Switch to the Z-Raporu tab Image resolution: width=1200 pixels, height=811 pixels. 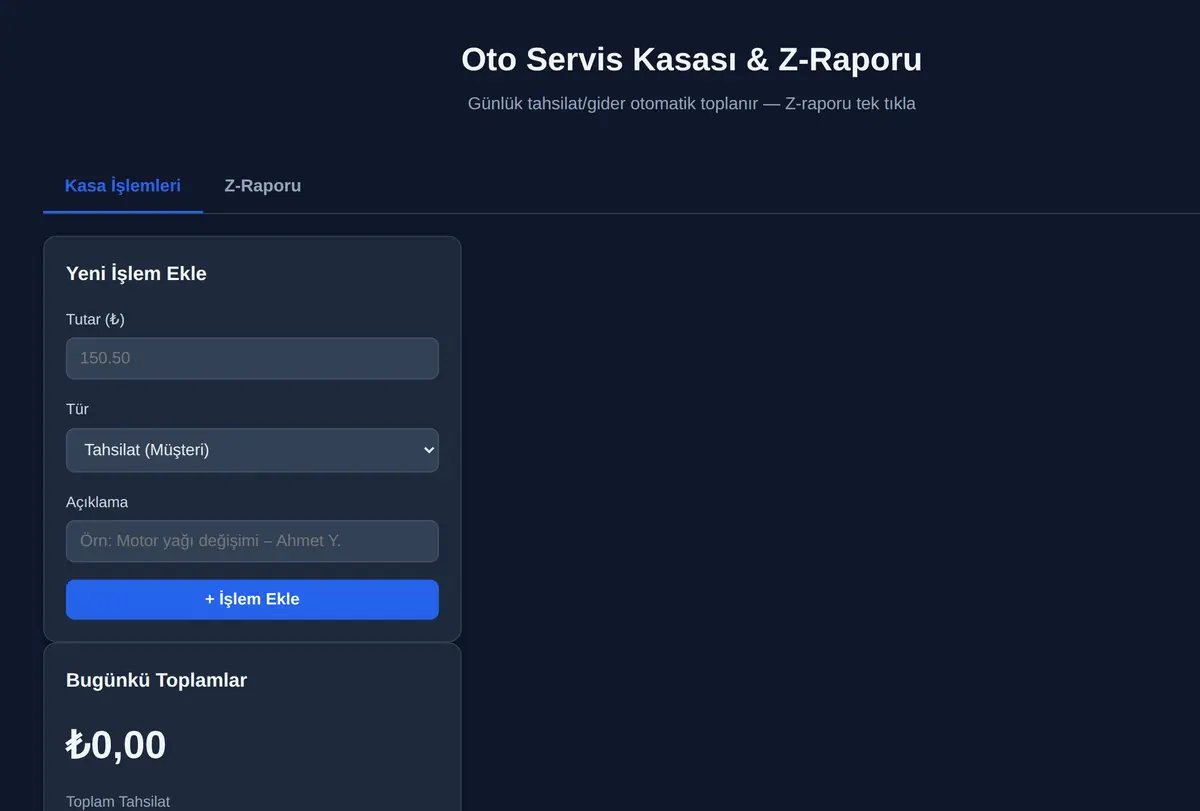click(x=262, y=186)
